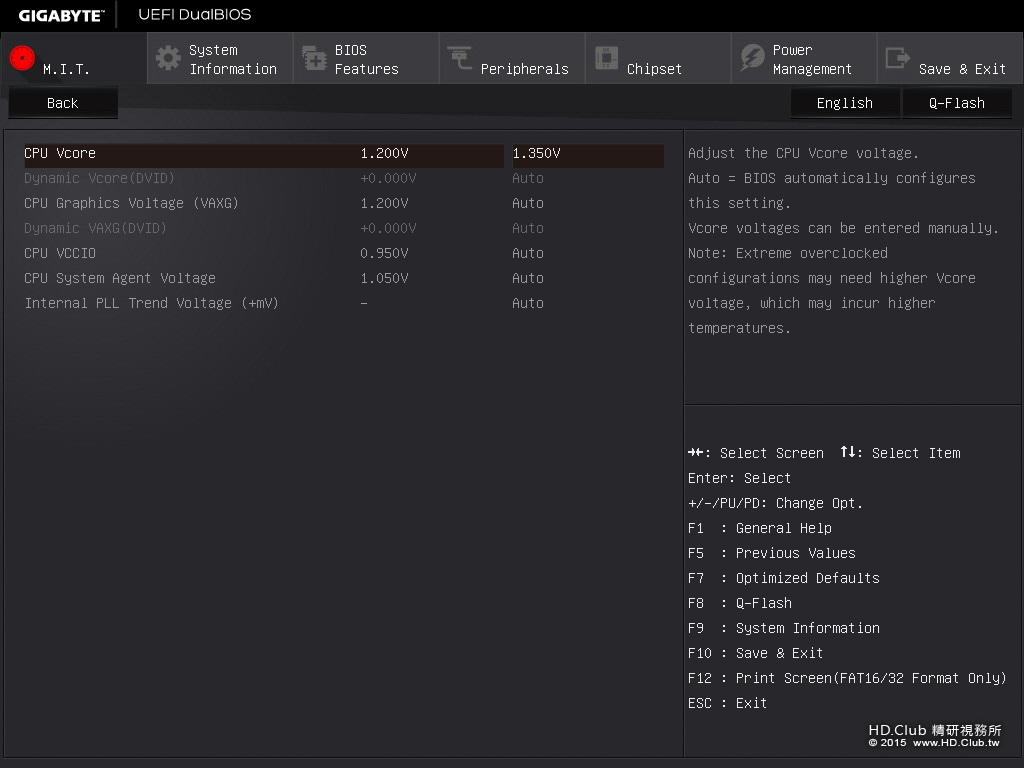The width and height of the screenshot is (1024, 768).
Task: Click the ESC Exit help line
Action: pos(728,703)
